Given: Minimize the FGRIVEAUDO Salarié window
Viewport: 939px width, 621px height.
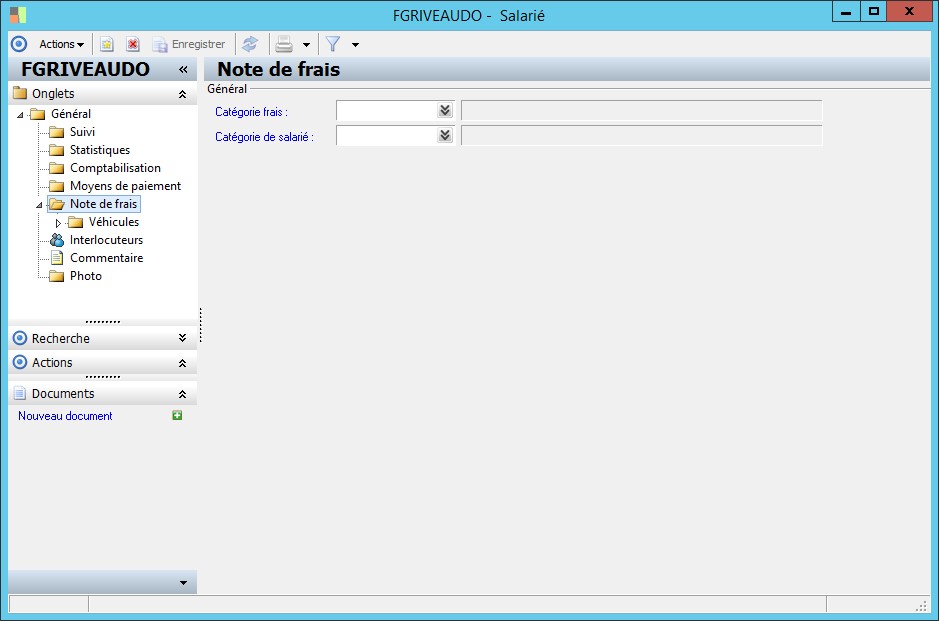Looking at the screenshot, I should pyautogui.click(x=846, y=11).
